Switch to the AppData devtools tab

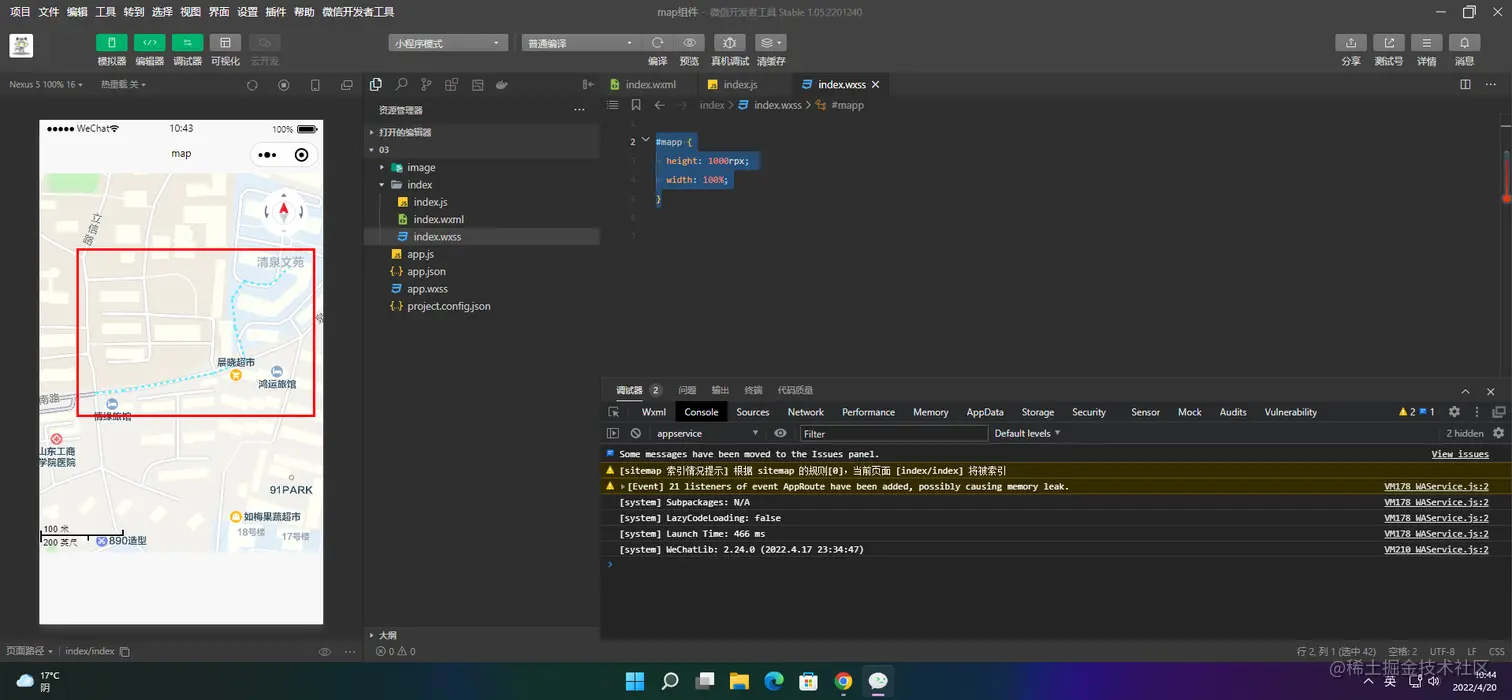pyautogui.click(x=985, y=412)
